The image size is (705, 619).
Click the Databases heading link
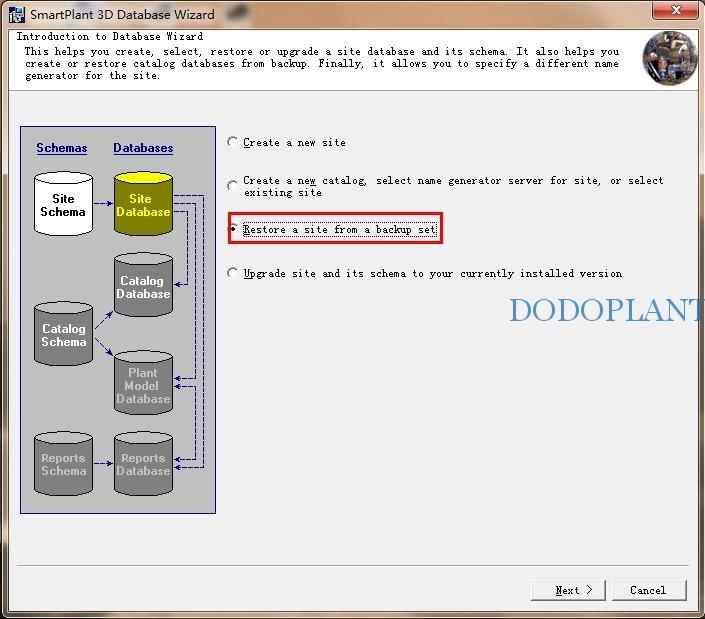[x=143, y=148]
